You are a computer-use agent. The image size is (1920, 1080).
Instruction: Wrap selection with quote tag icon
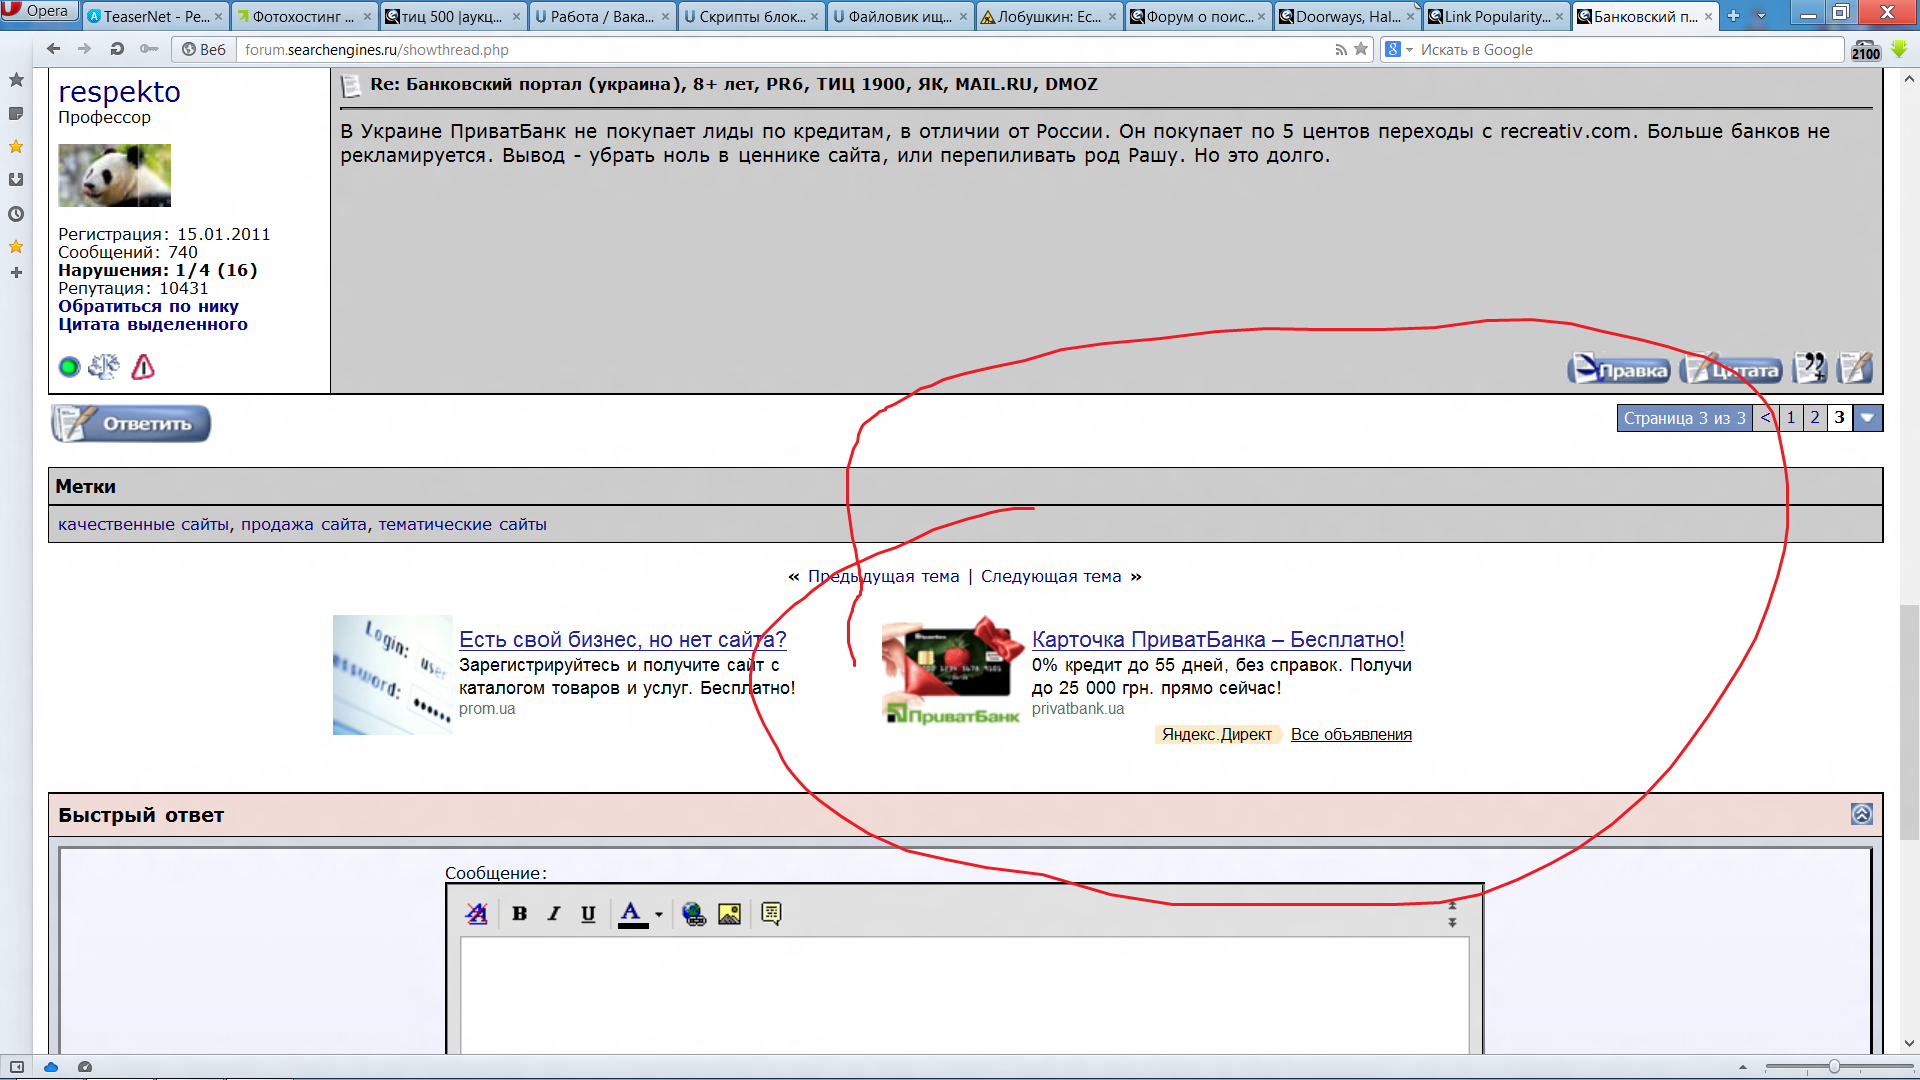771,913
